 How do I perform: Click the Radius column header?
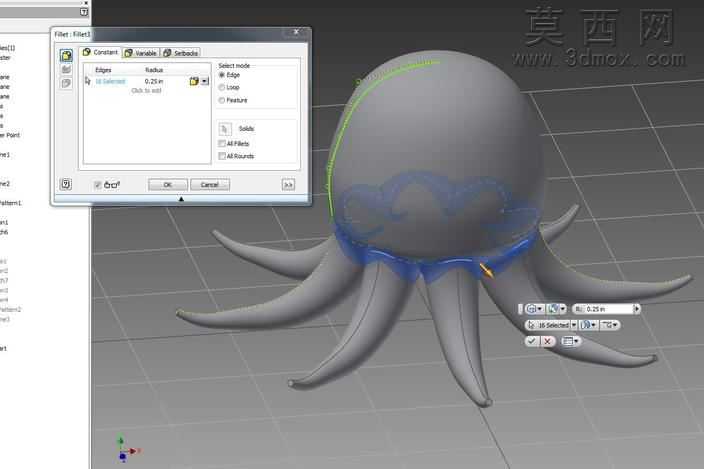(x=154, y=70)
